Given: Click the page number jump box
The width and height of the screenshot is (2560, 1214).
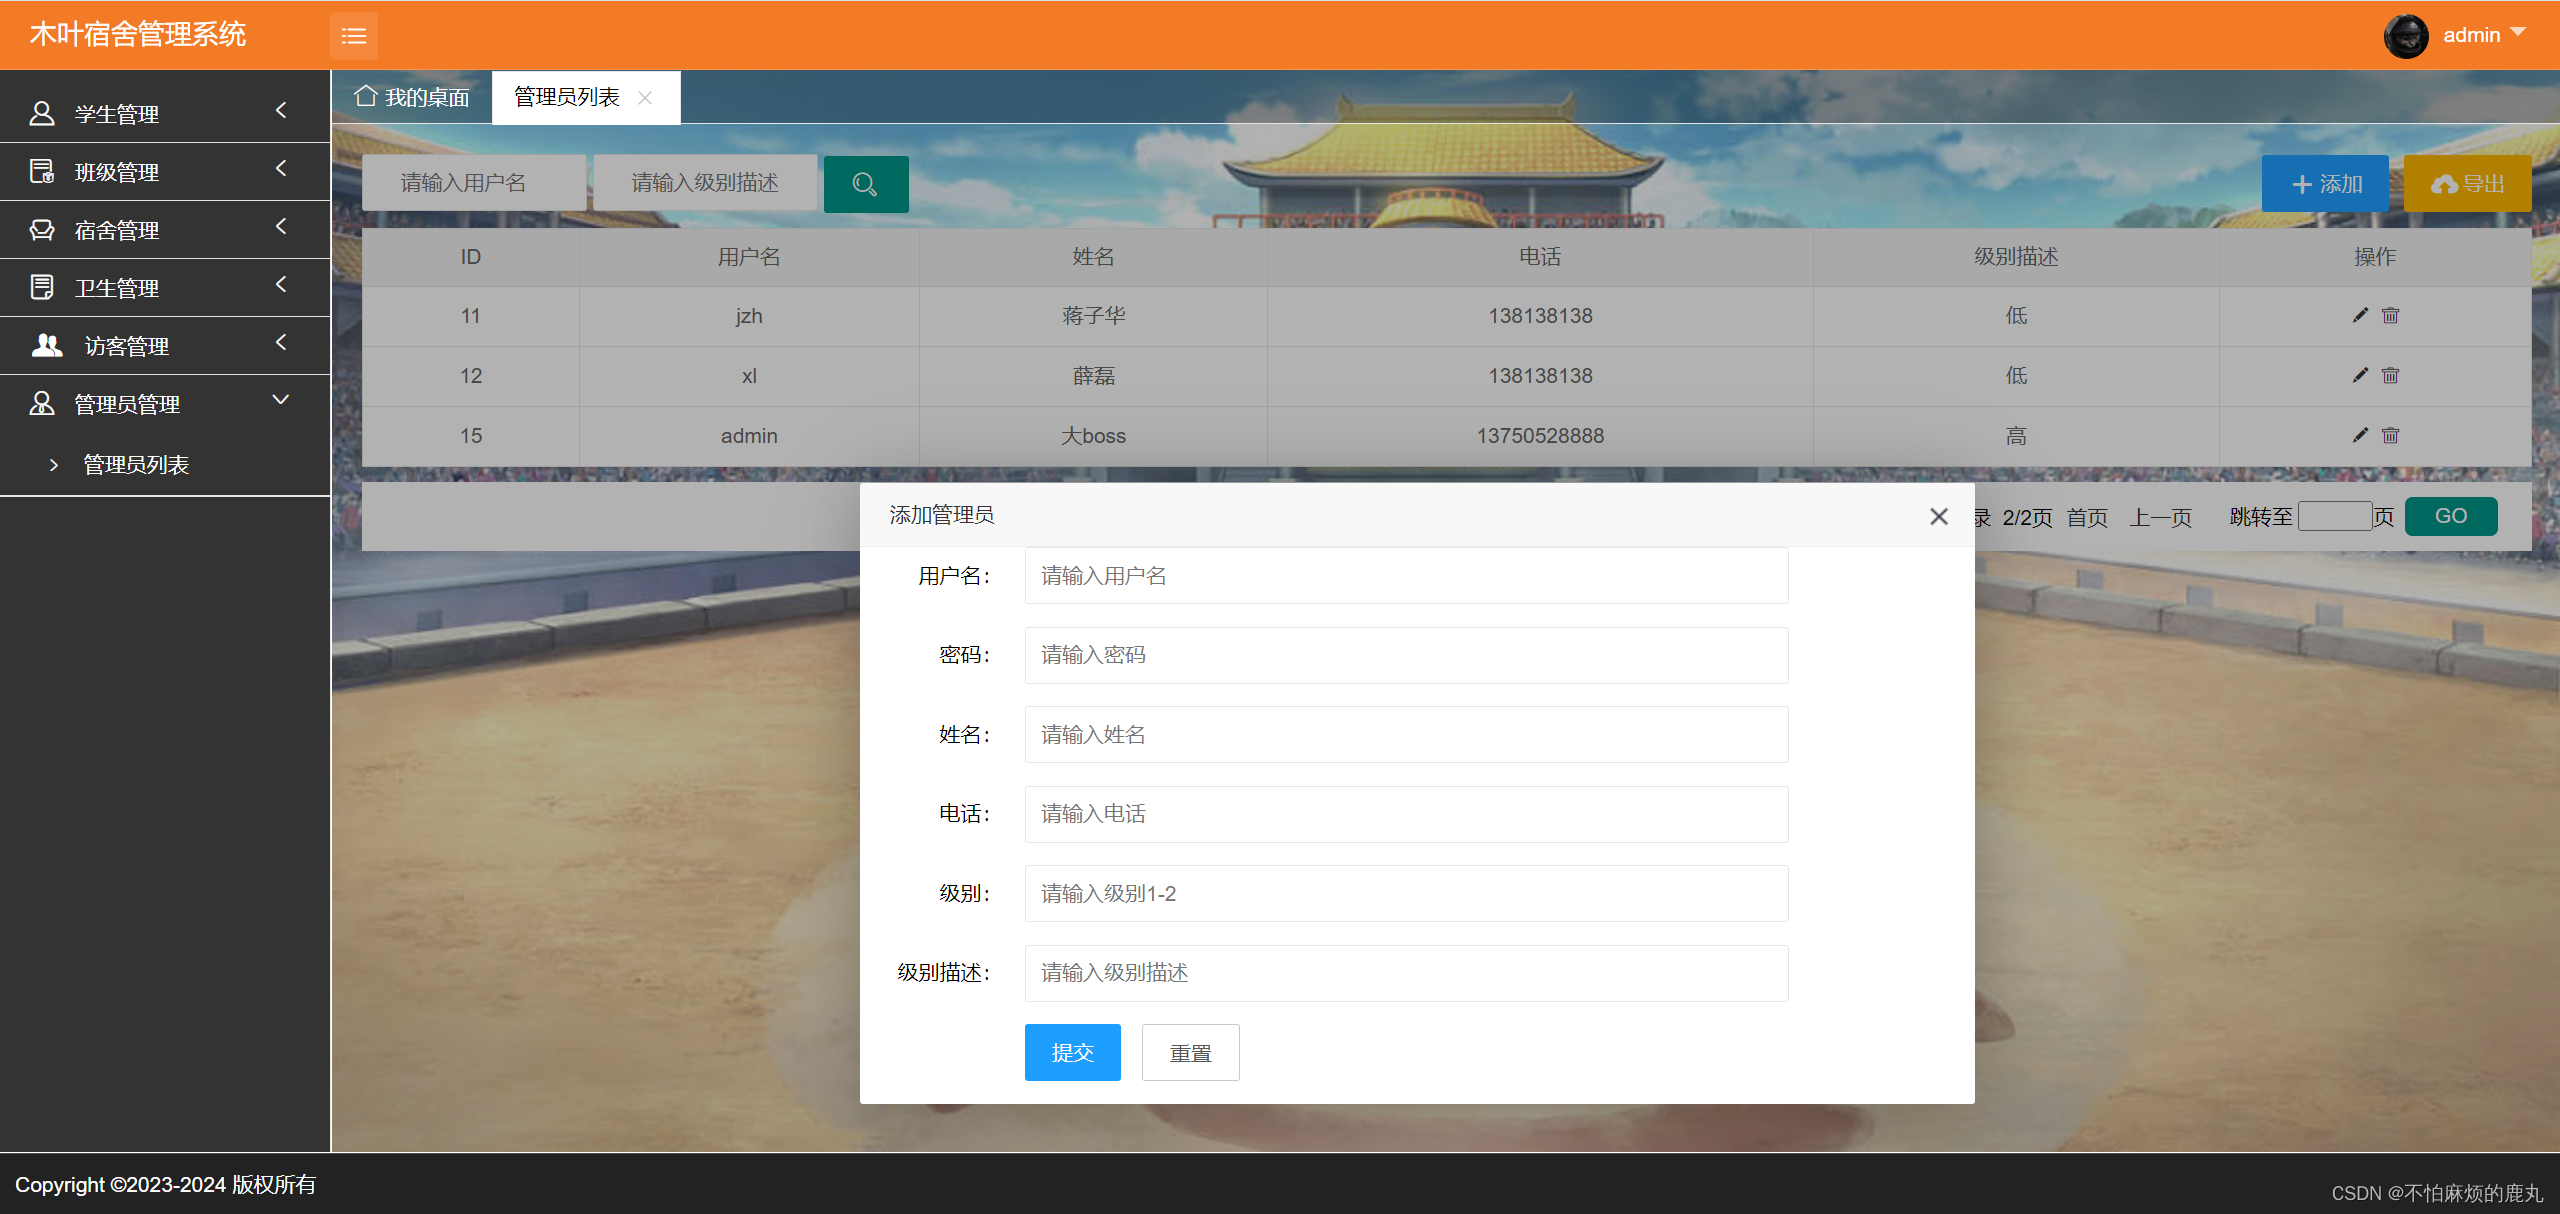Looking at the screenshot, I should [2335, 516].
